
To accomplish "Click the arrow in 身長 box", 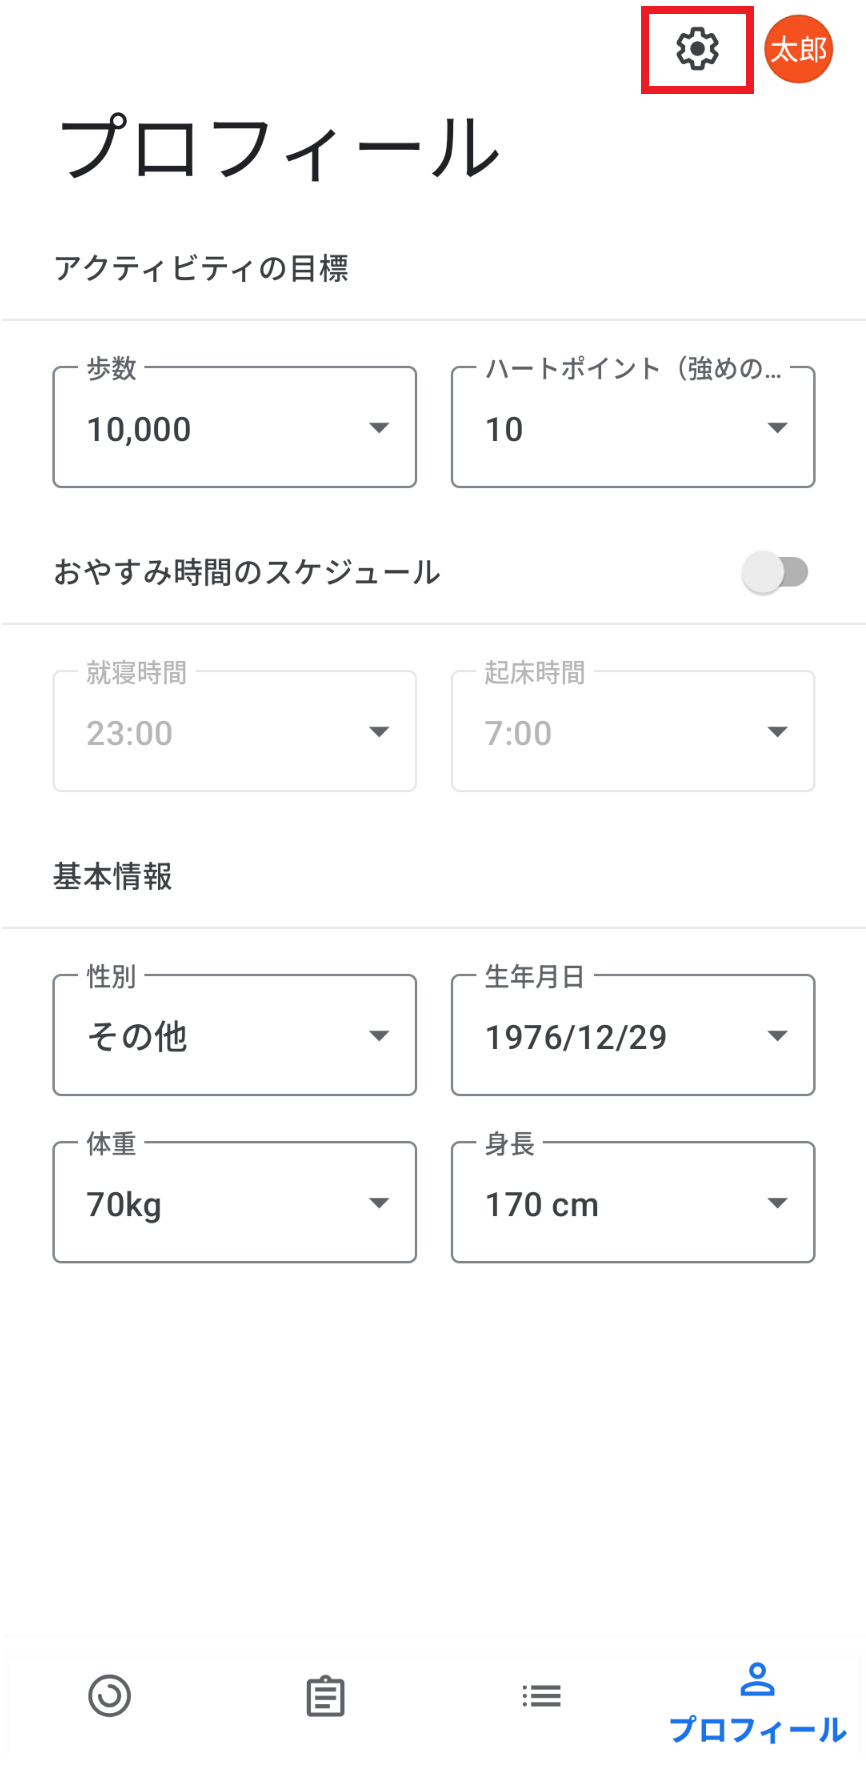I will (x=777, y=1203).
